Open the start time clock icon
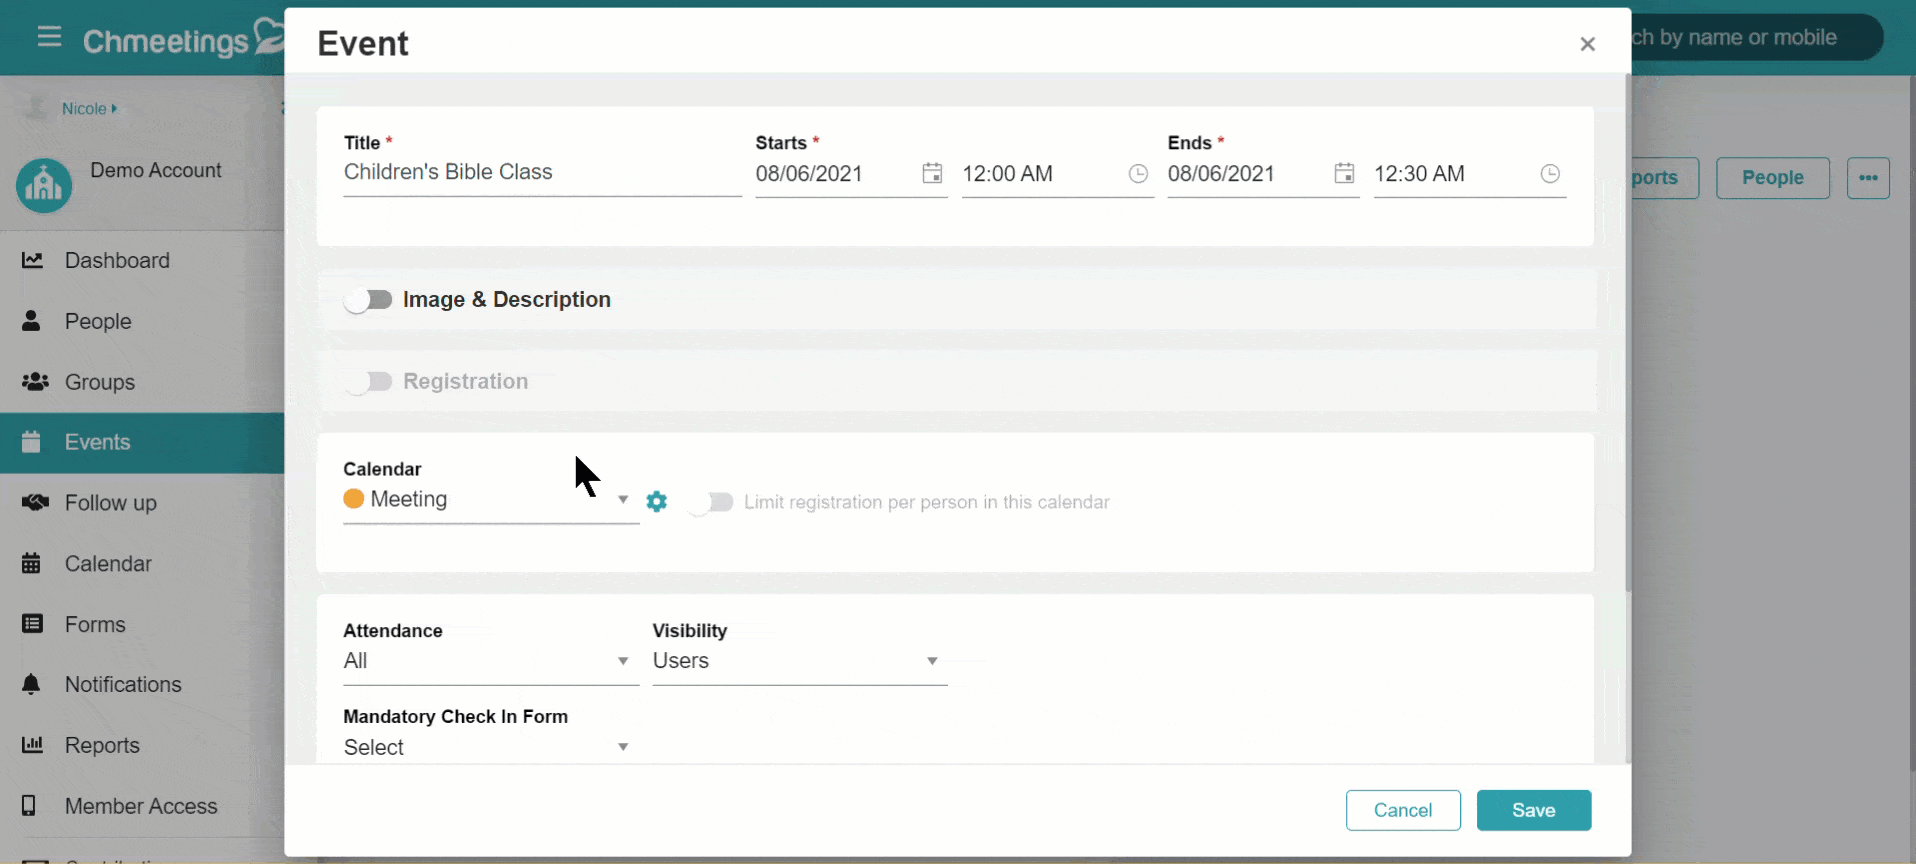 coord(1138,174)
